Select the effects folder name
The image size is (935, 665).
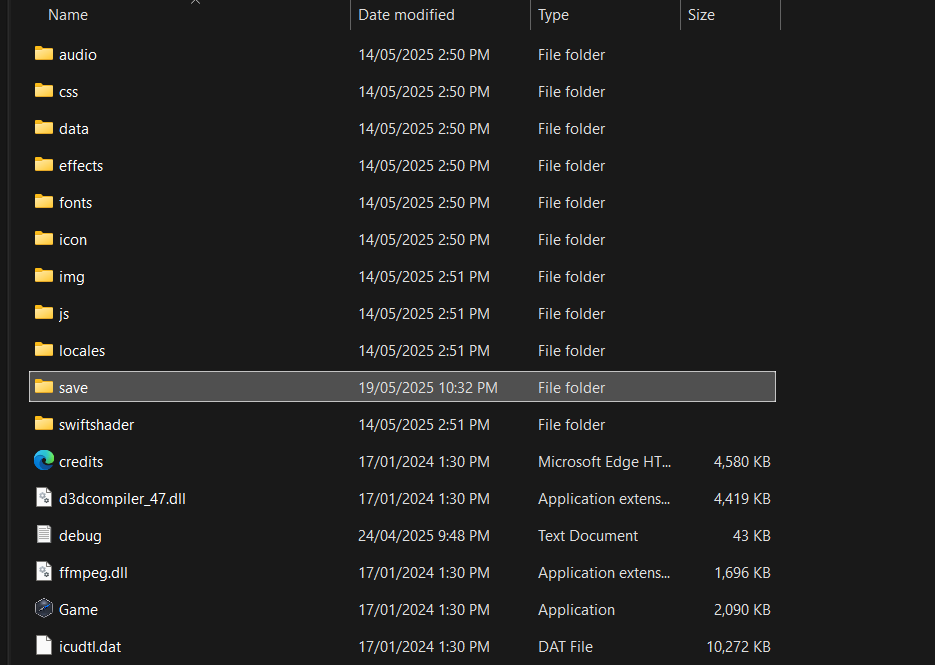coord(81,166)
